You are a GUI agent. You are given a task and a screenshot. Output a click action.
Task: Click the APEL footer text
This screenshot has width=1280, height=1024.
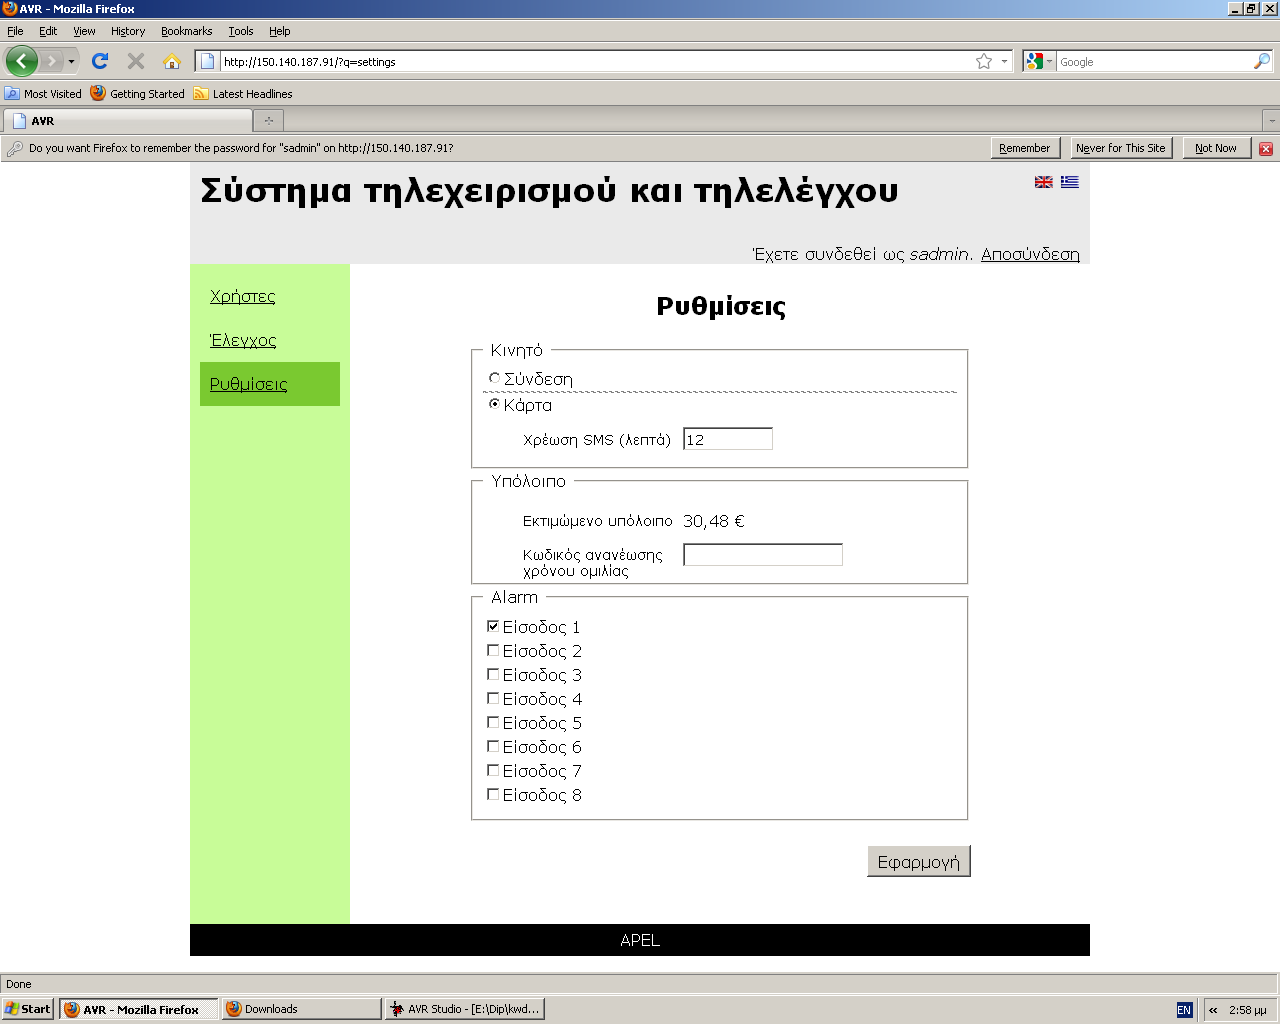coord(640,940)
